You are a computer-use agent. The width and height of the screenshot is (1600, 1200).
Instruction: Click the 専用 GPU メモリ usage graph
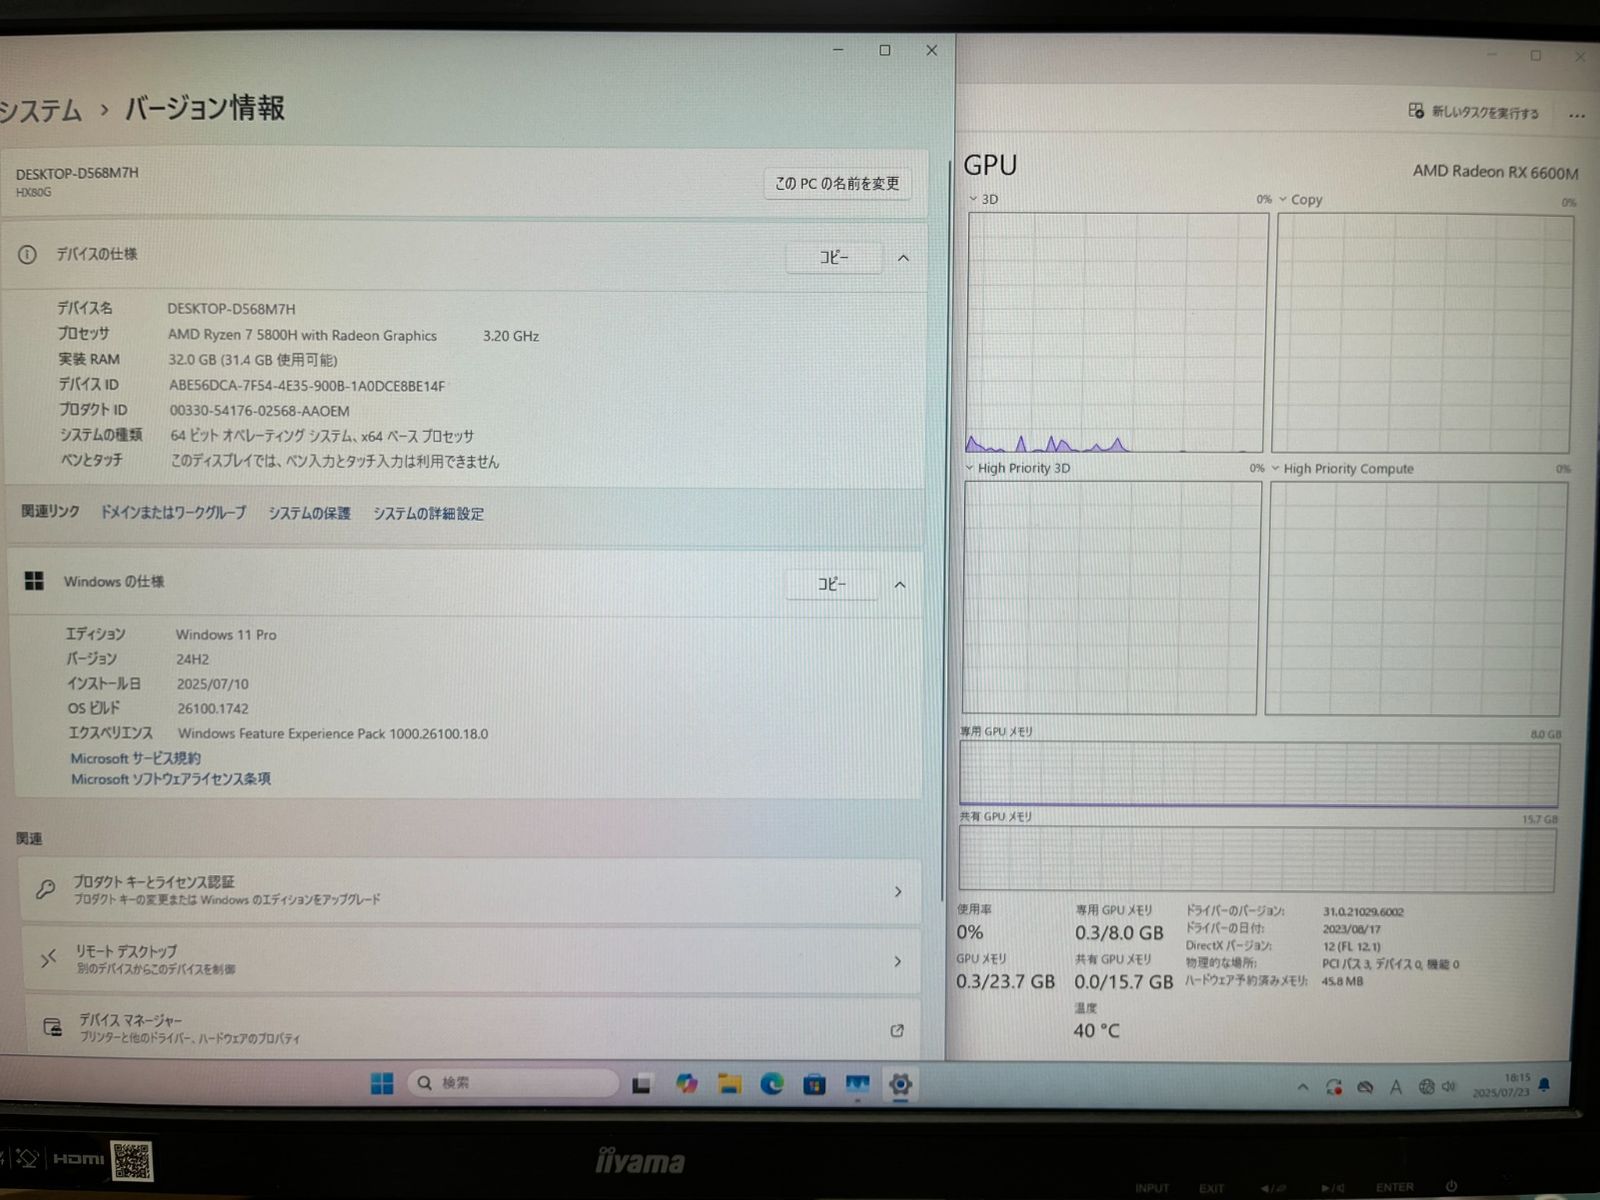[1259, 773]
